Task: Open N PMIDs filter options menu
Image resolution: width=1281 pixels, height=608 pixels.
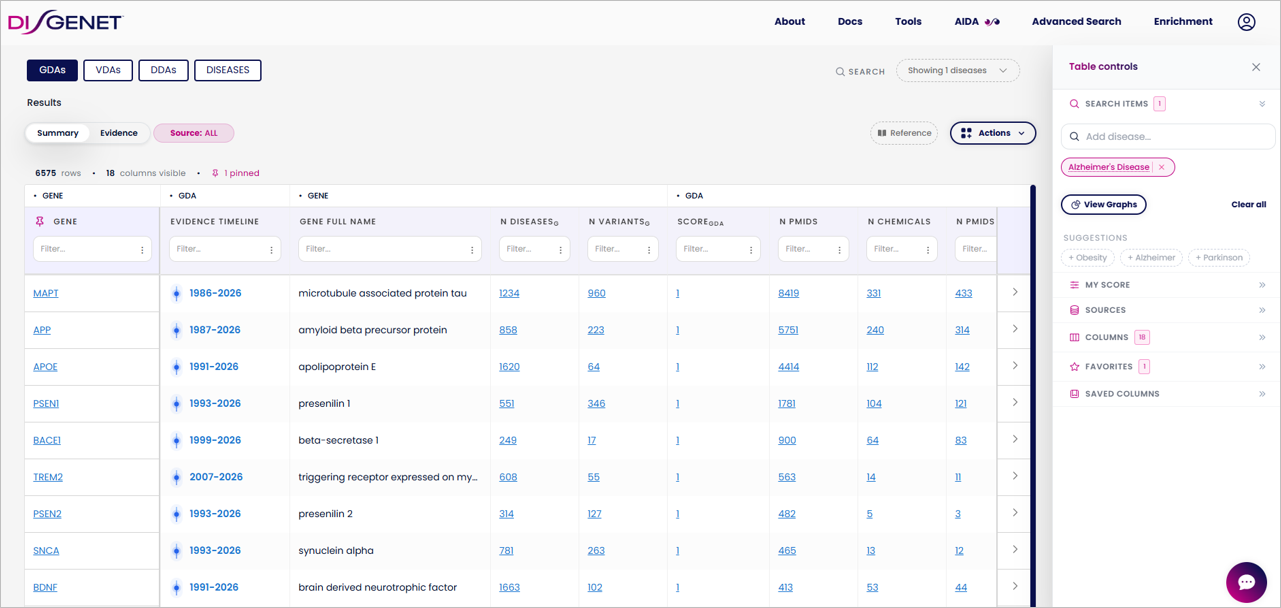Action: tap(839, 250)
